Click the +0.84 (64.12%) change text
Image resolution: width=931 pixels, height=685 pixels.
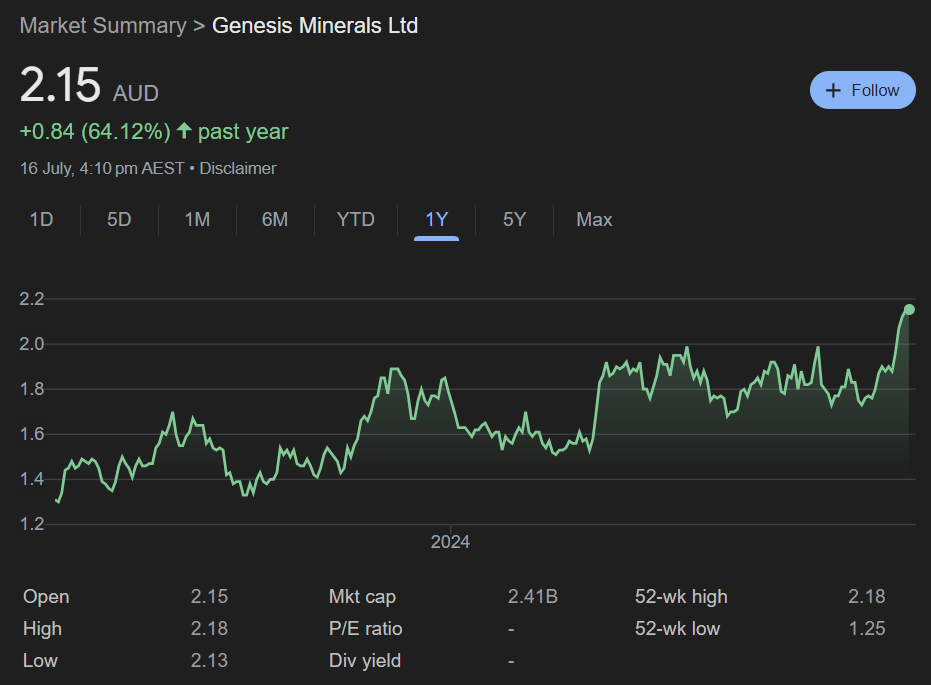coord(95,131)
